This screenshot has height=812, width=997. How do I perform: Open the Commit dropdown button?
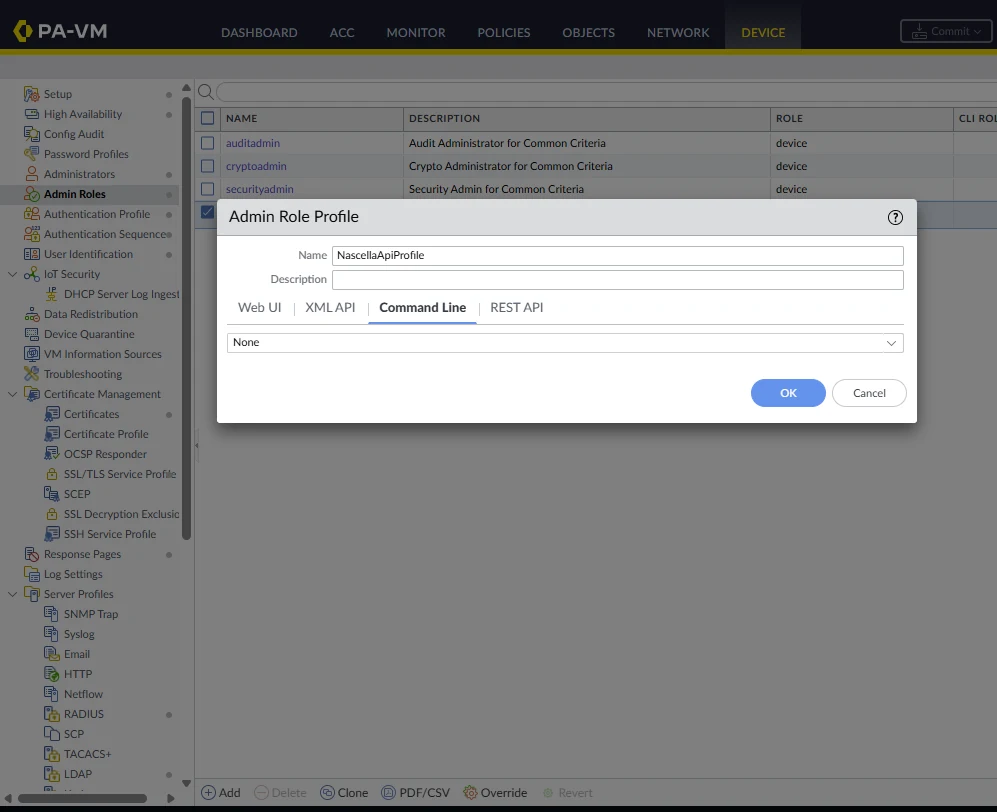[x=946, y=31]
